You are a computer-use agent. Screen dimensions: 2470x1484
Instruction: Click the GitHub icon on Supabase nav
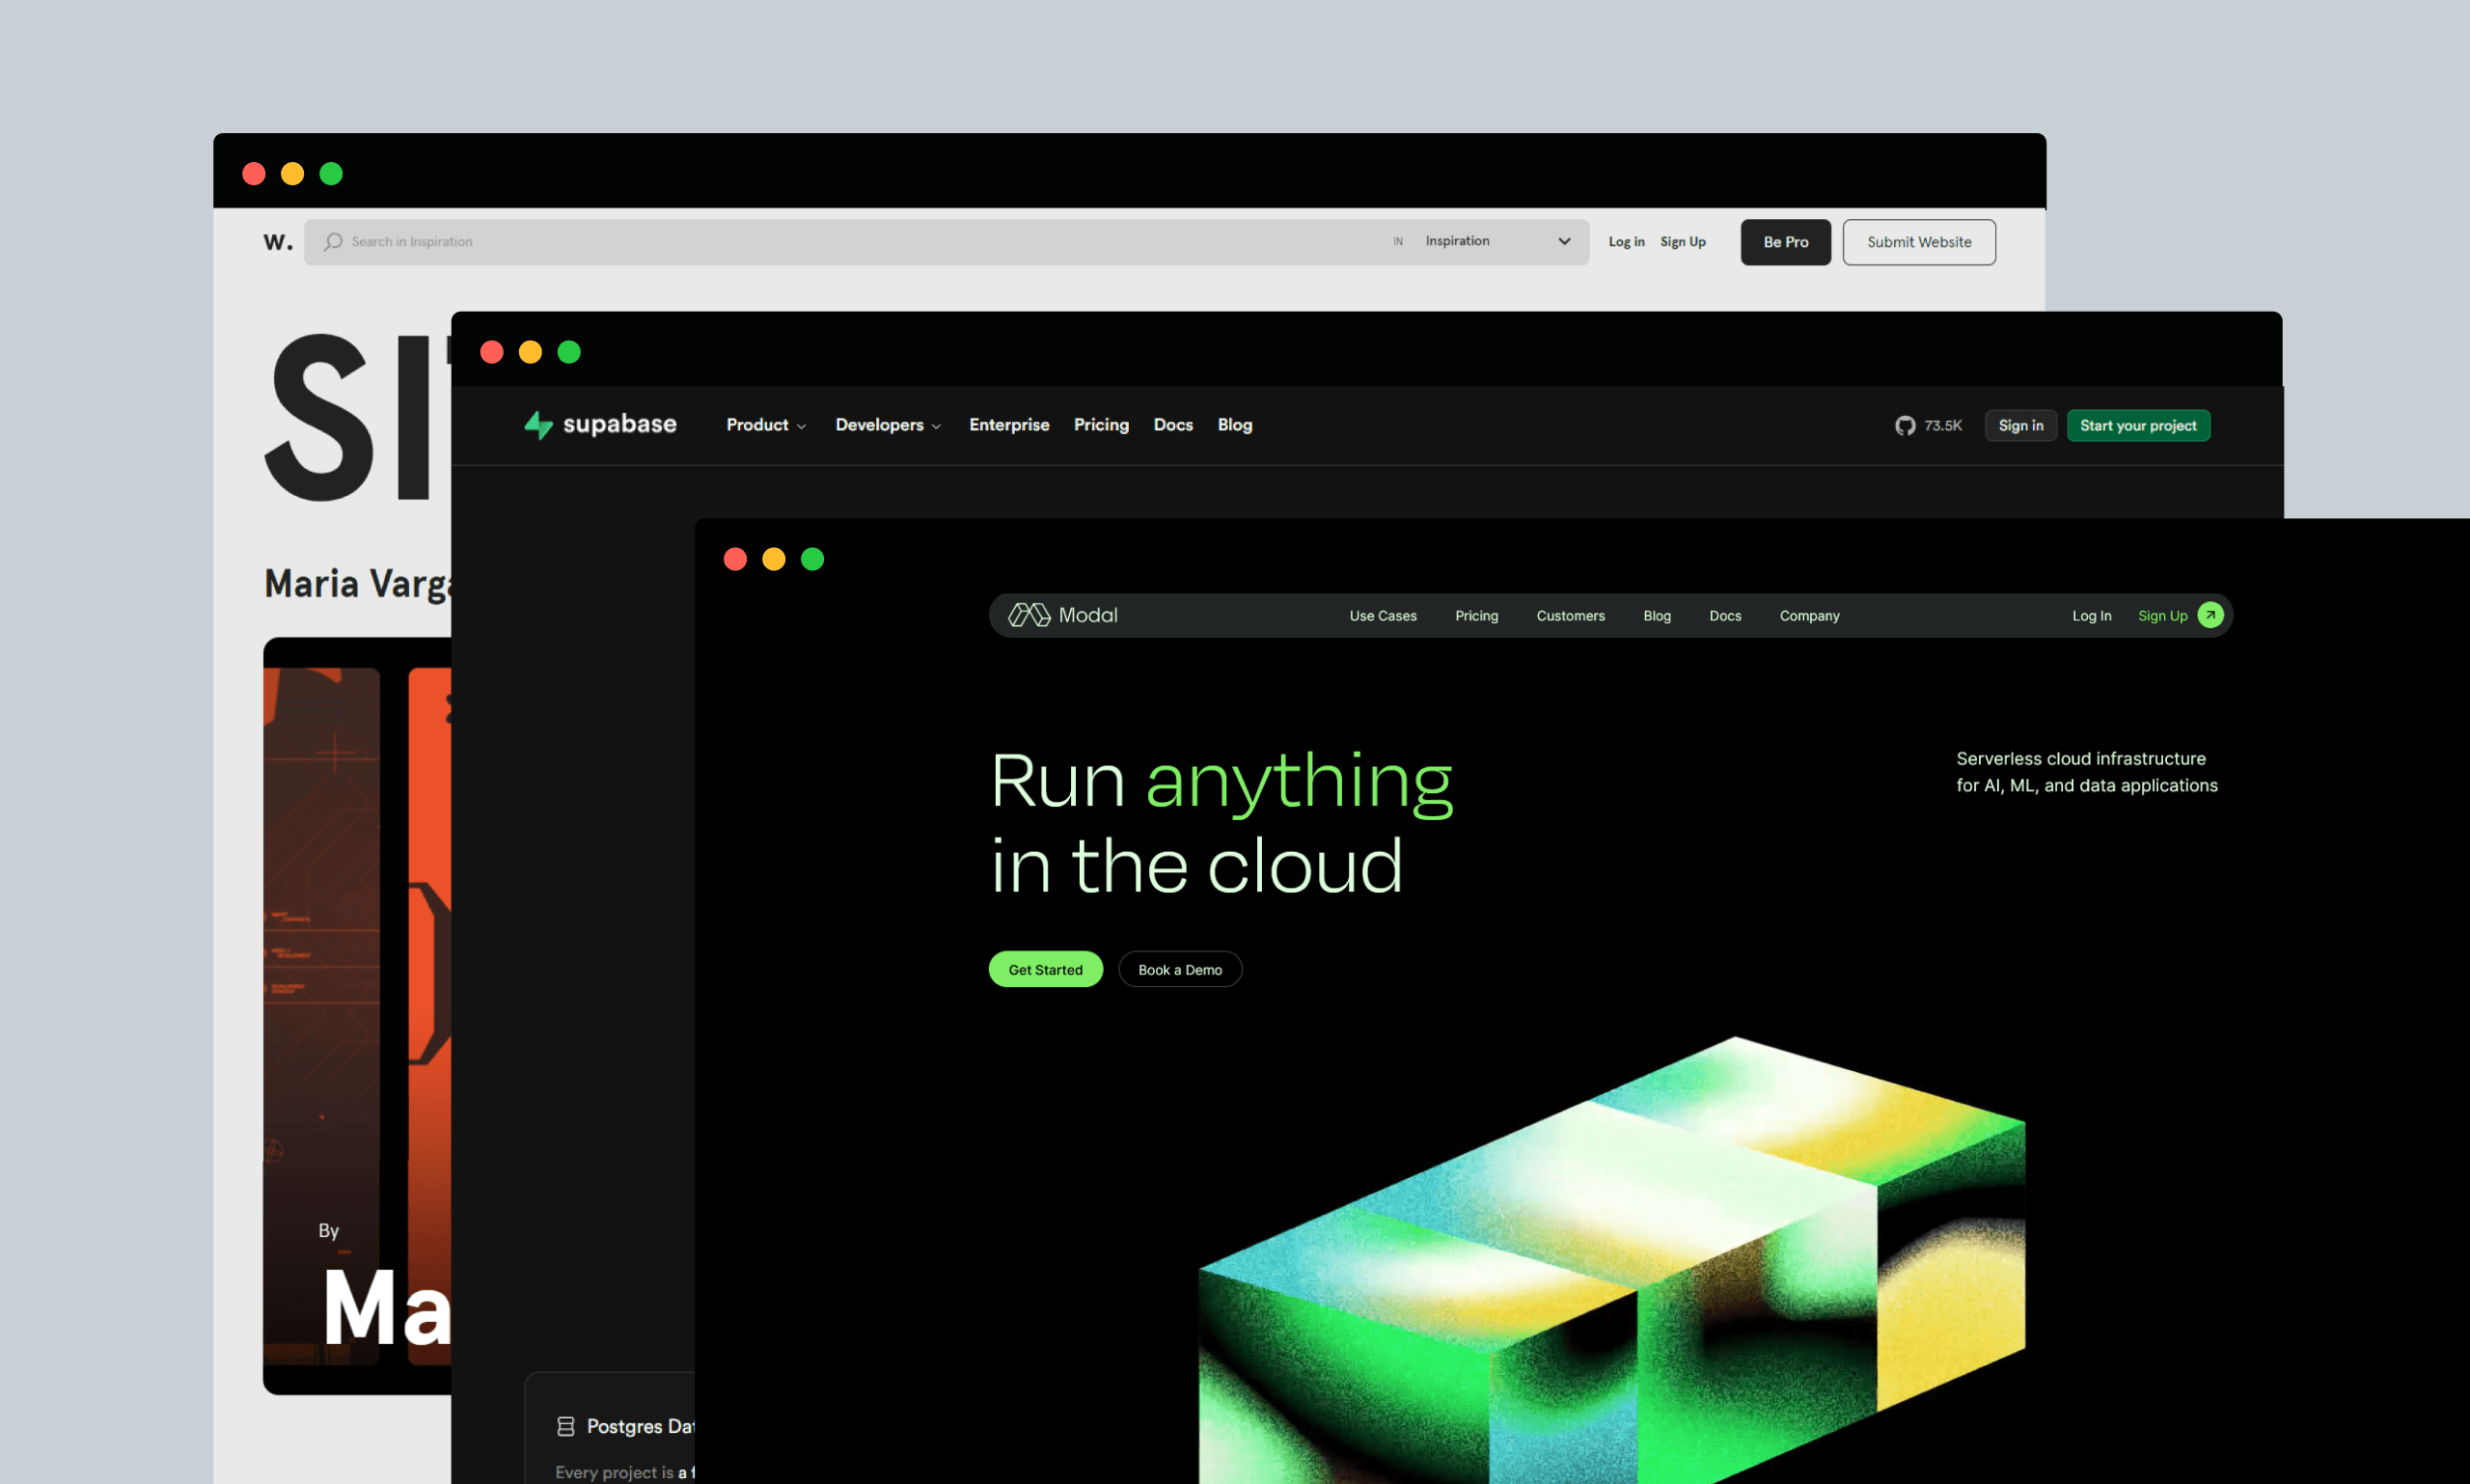point(1906,426)
